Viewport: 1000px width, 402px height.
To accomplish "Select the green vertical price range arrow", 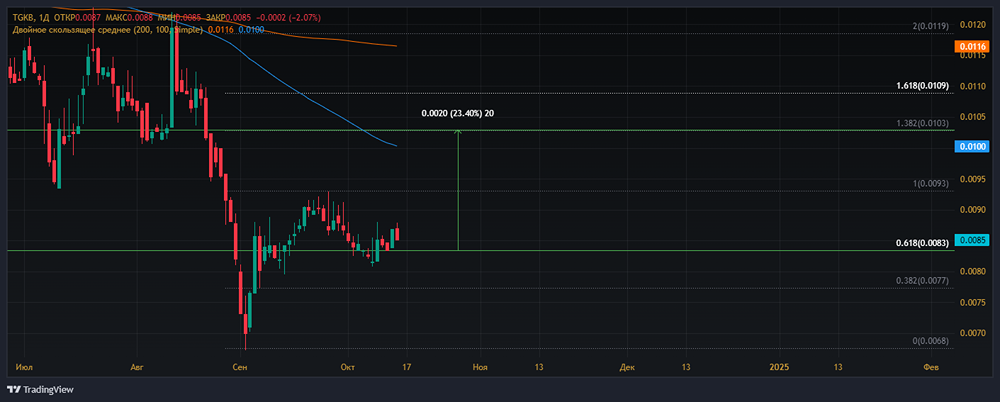I will (x=458, y=190).
